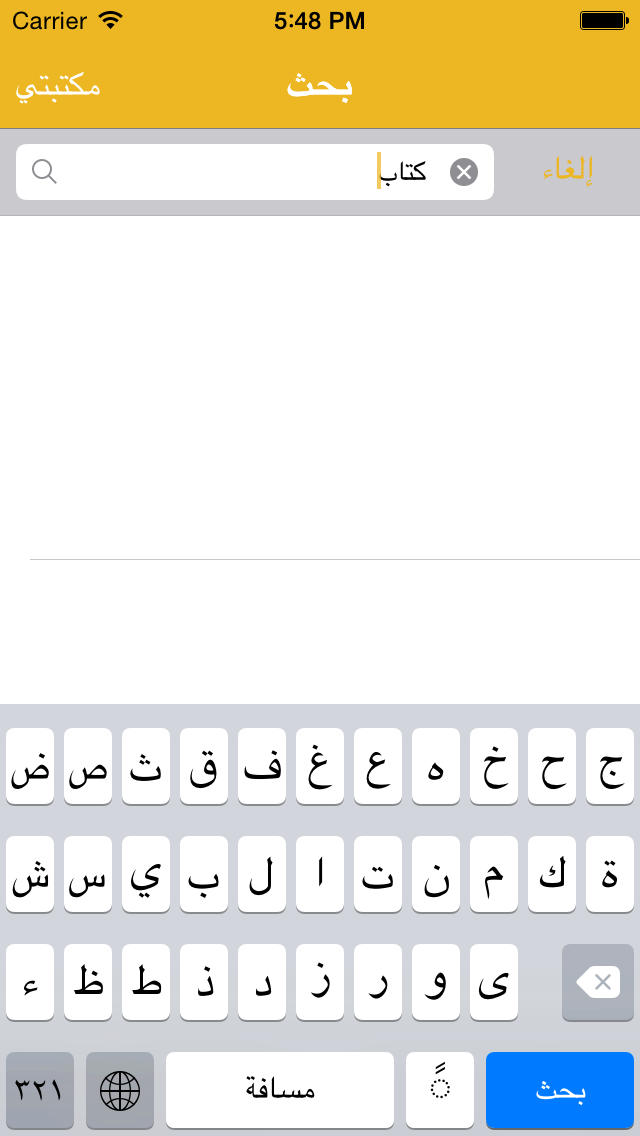
Task: Tap the keyboard backspace delete key
Action: (598, 982)
